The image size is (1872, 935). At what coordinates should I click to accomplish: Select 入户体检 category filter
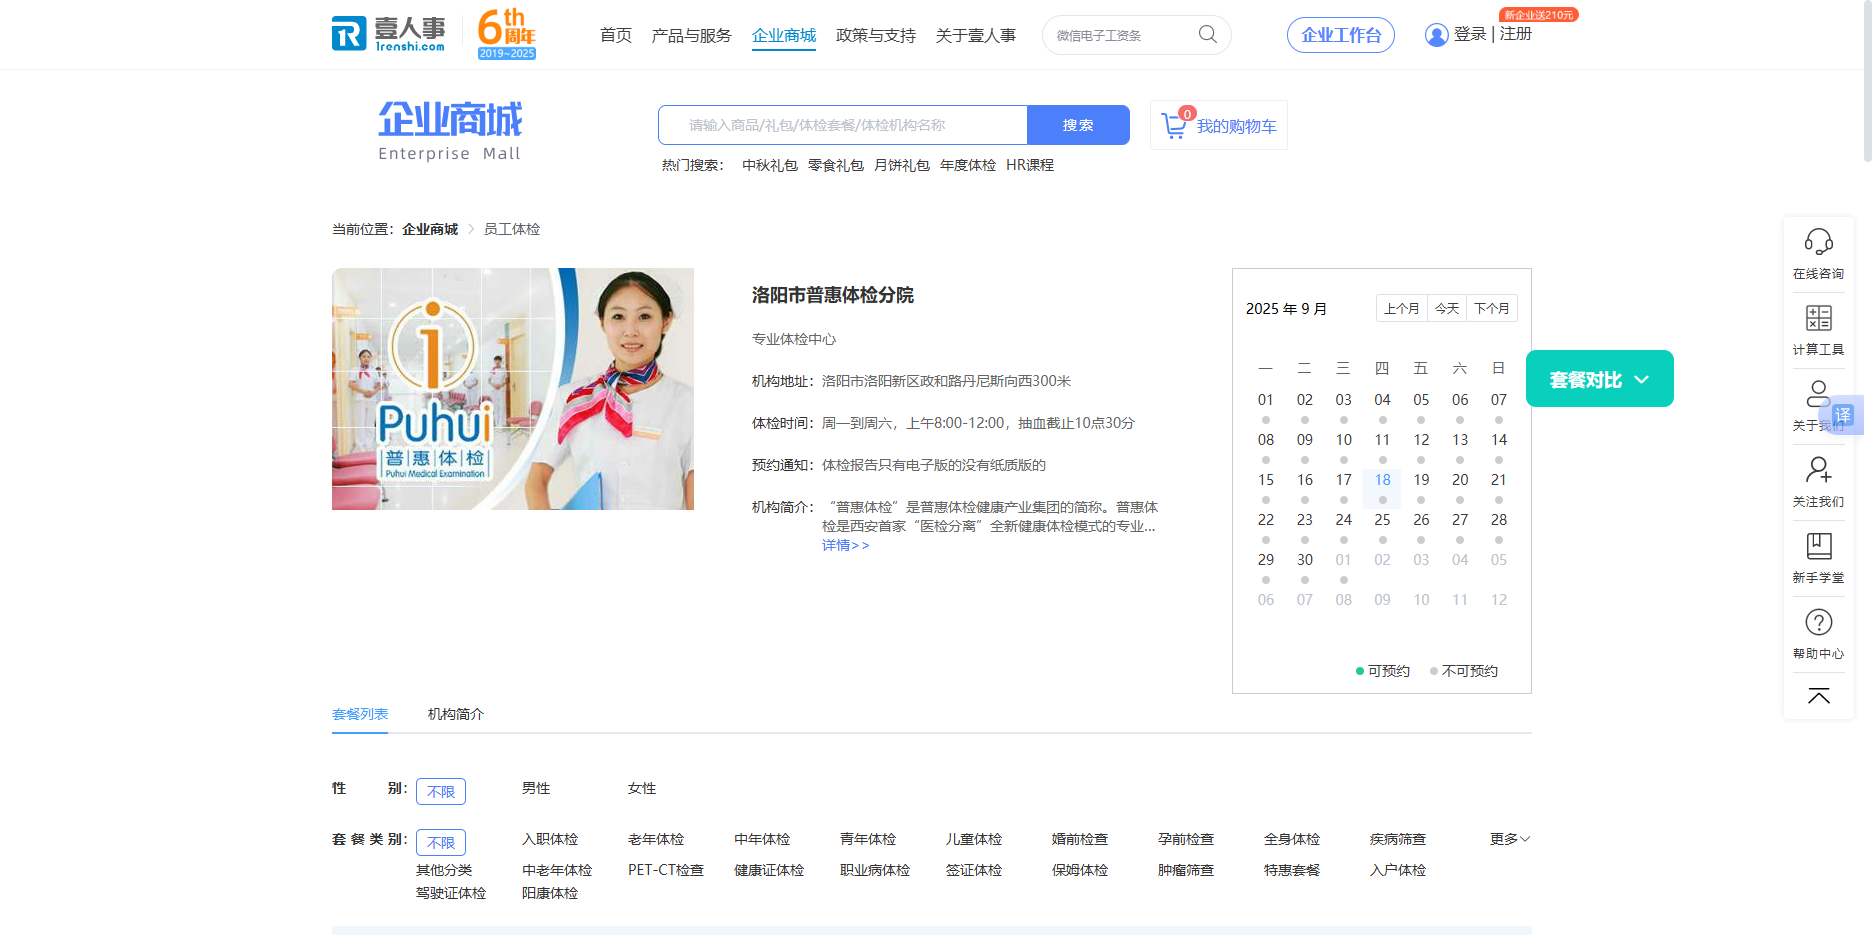tap(1398, 870)
